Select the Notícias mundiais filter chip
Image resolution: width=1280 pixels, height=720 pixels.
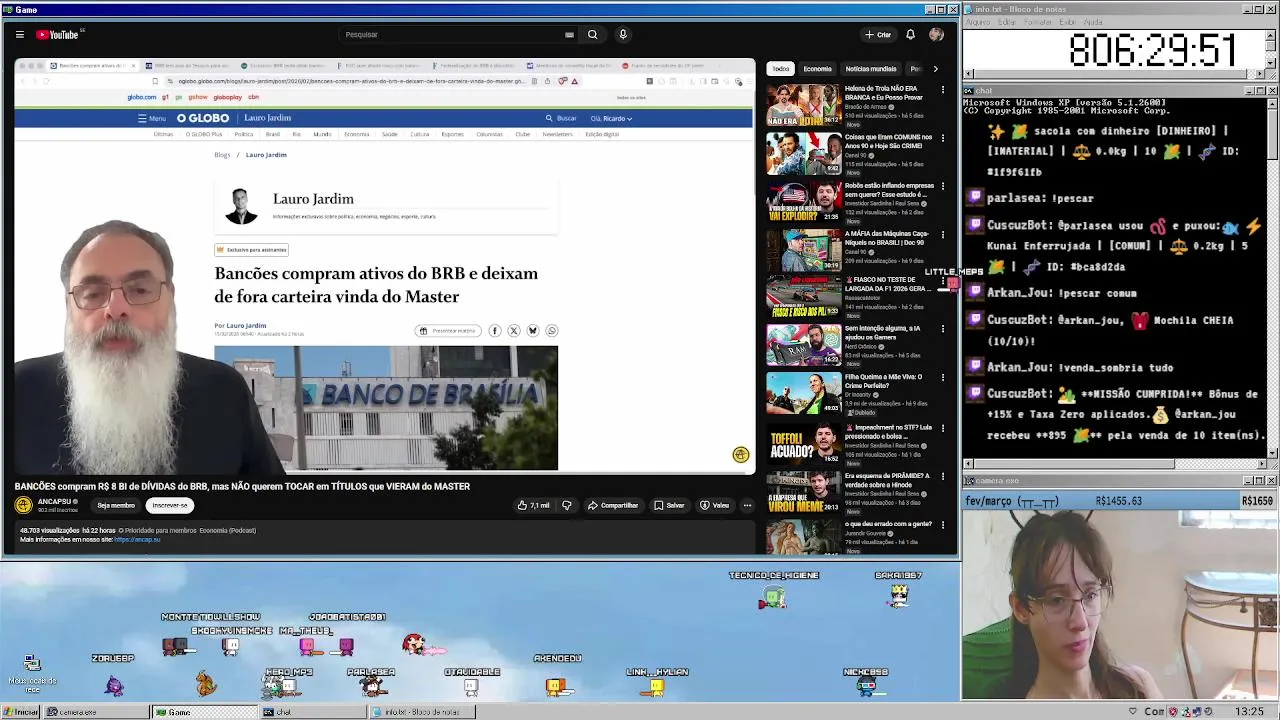point(871,69)
